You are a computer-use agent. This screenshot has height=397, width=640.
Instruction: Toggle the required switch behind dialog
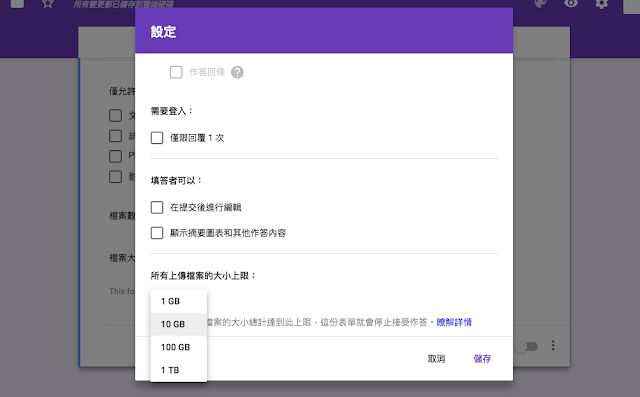click(526, 347)
